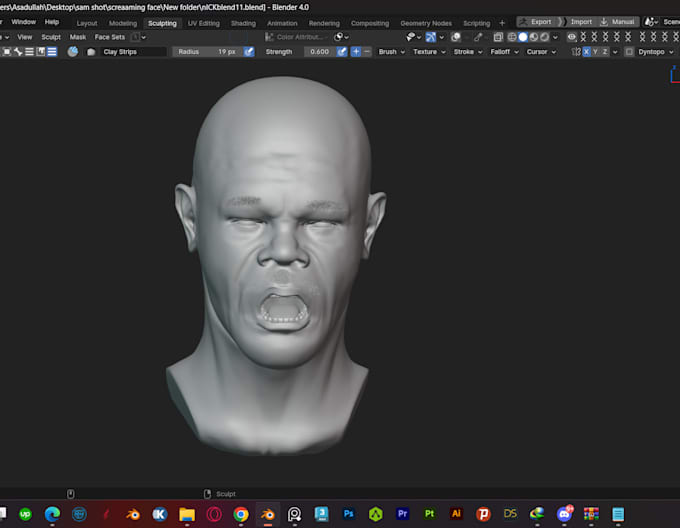Click the Import button
This screenshot has height=528, width=680.
580,22
